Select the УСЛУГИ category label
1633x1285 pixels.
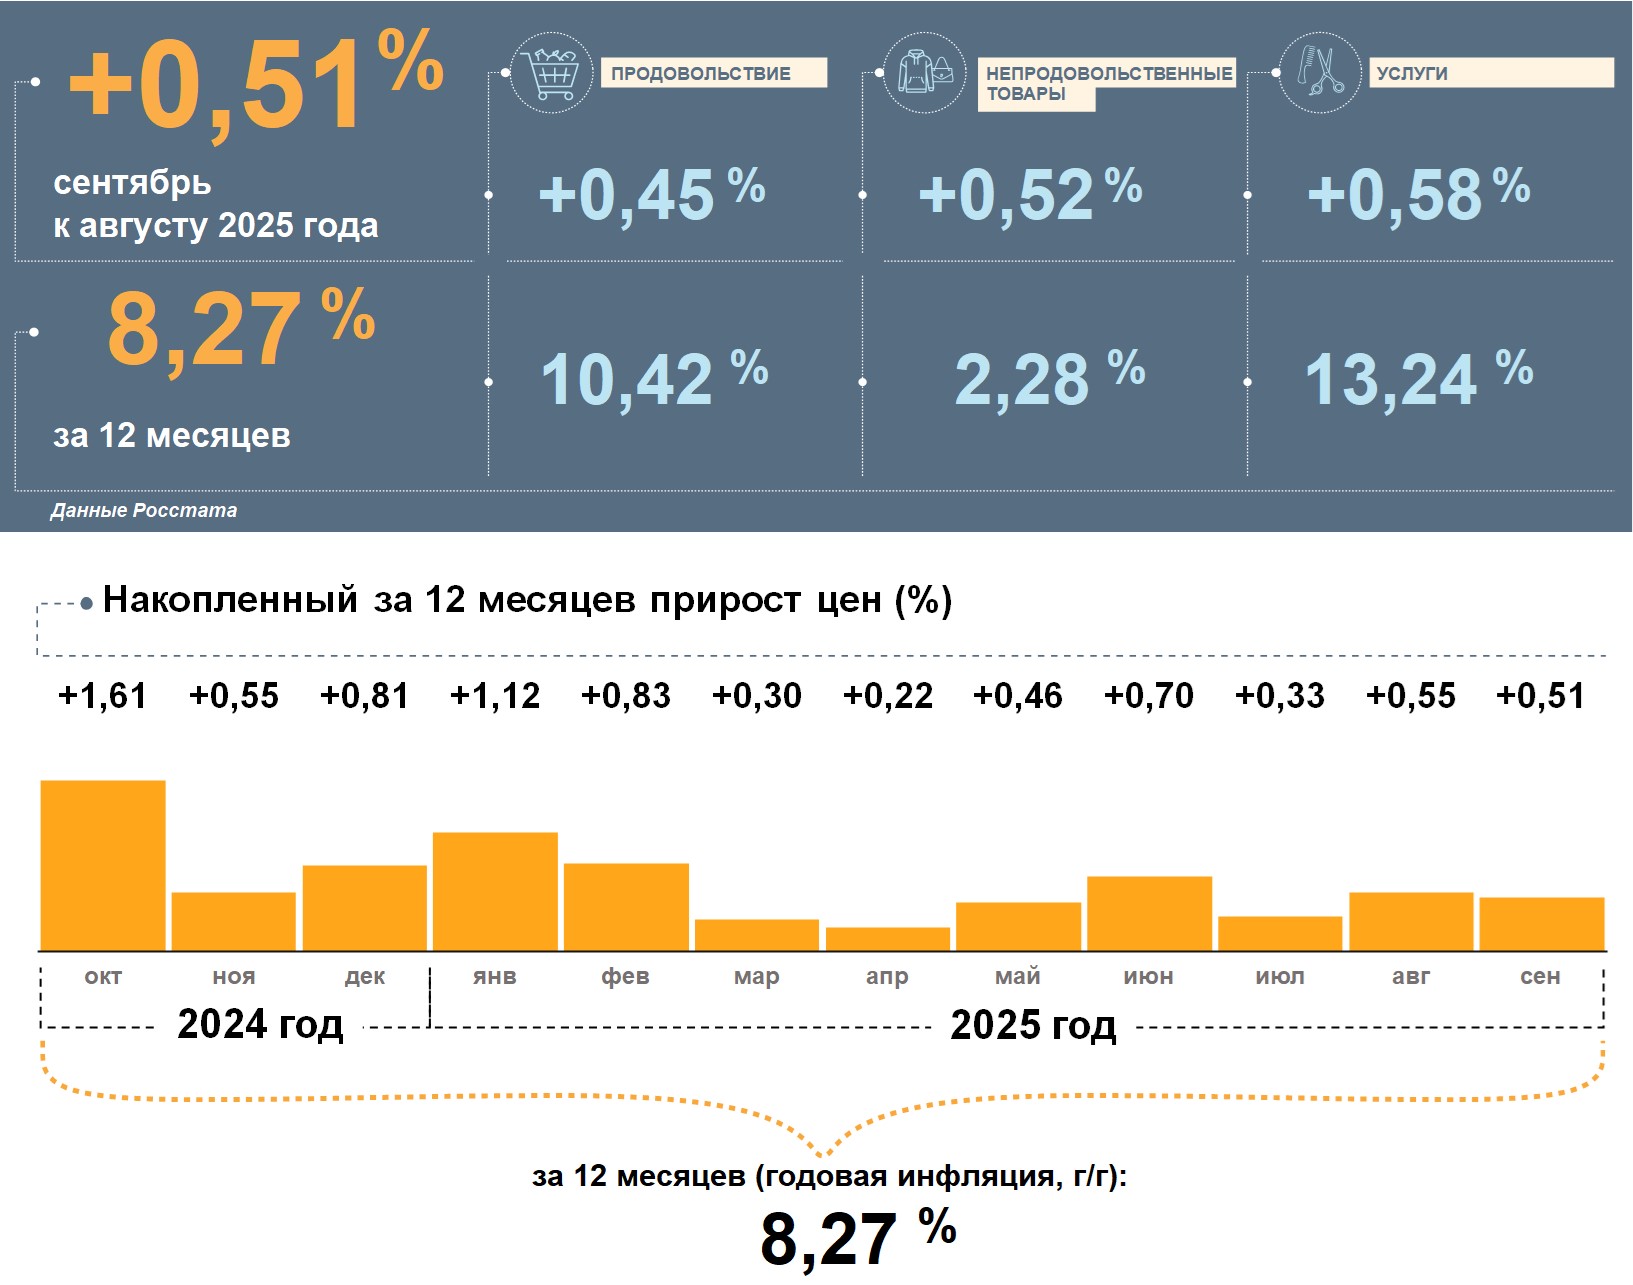click(1490, 73)
